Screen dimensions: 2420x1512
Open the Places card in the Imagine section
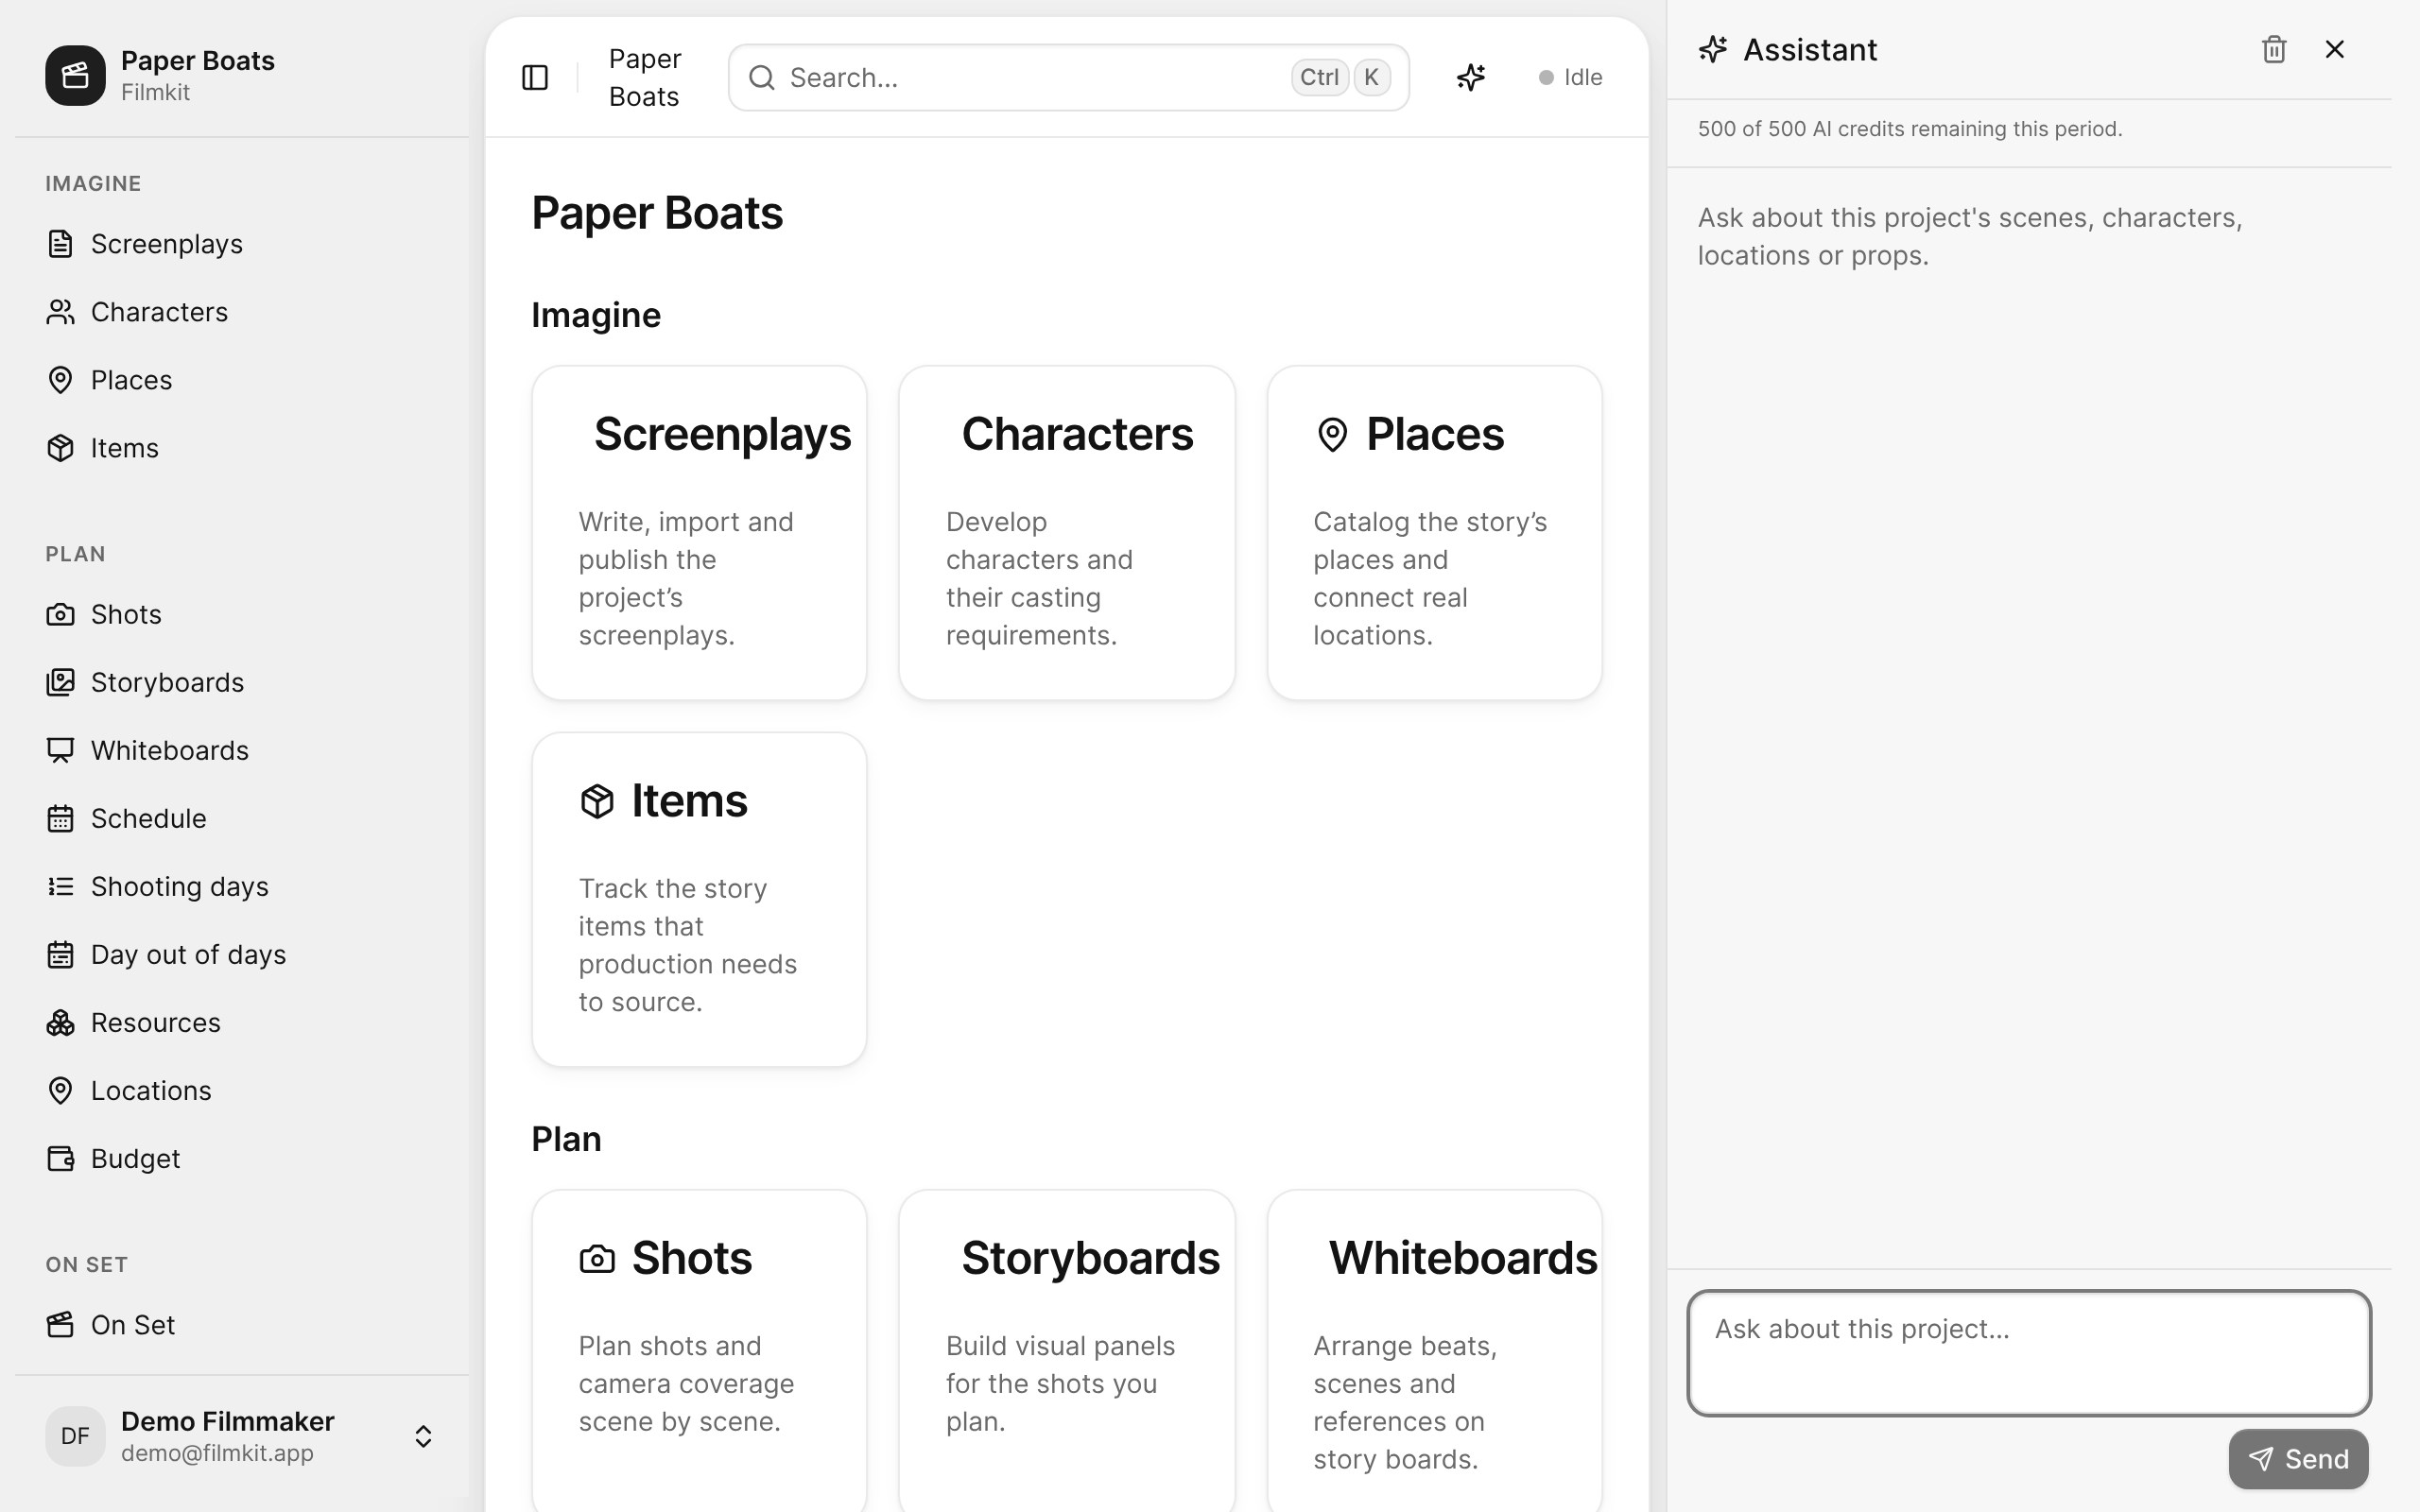pos(1434,532)
